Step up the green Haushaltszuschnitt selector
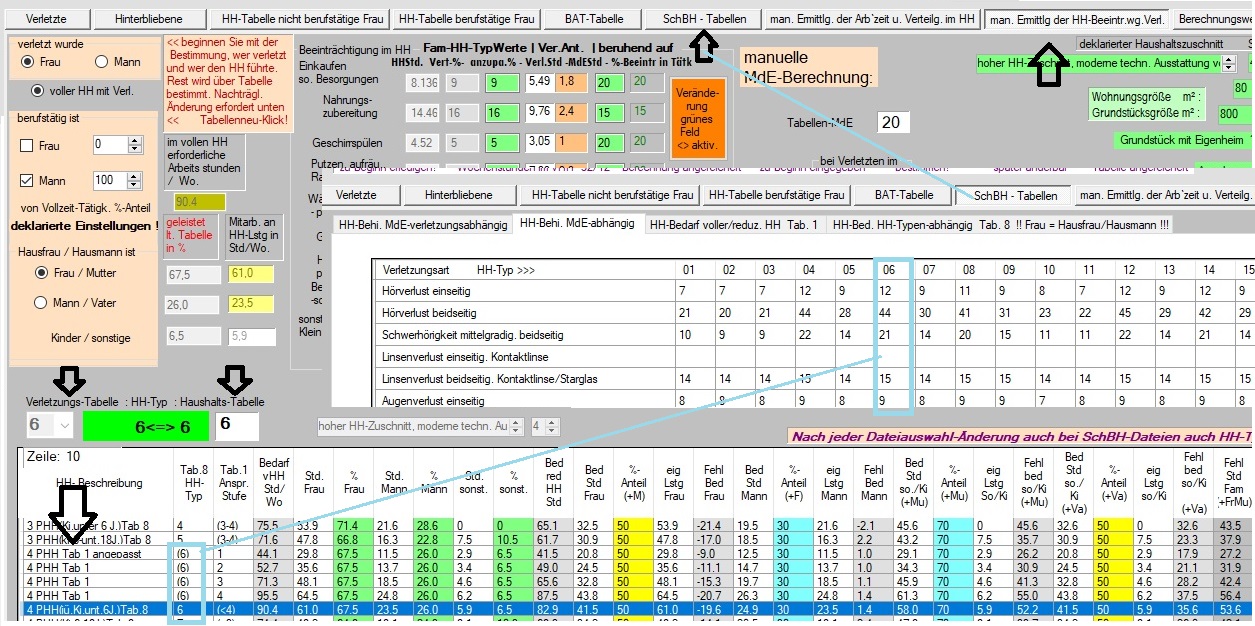The height and width of the screenshot is (626, 1255). (x=1227, y=60)
